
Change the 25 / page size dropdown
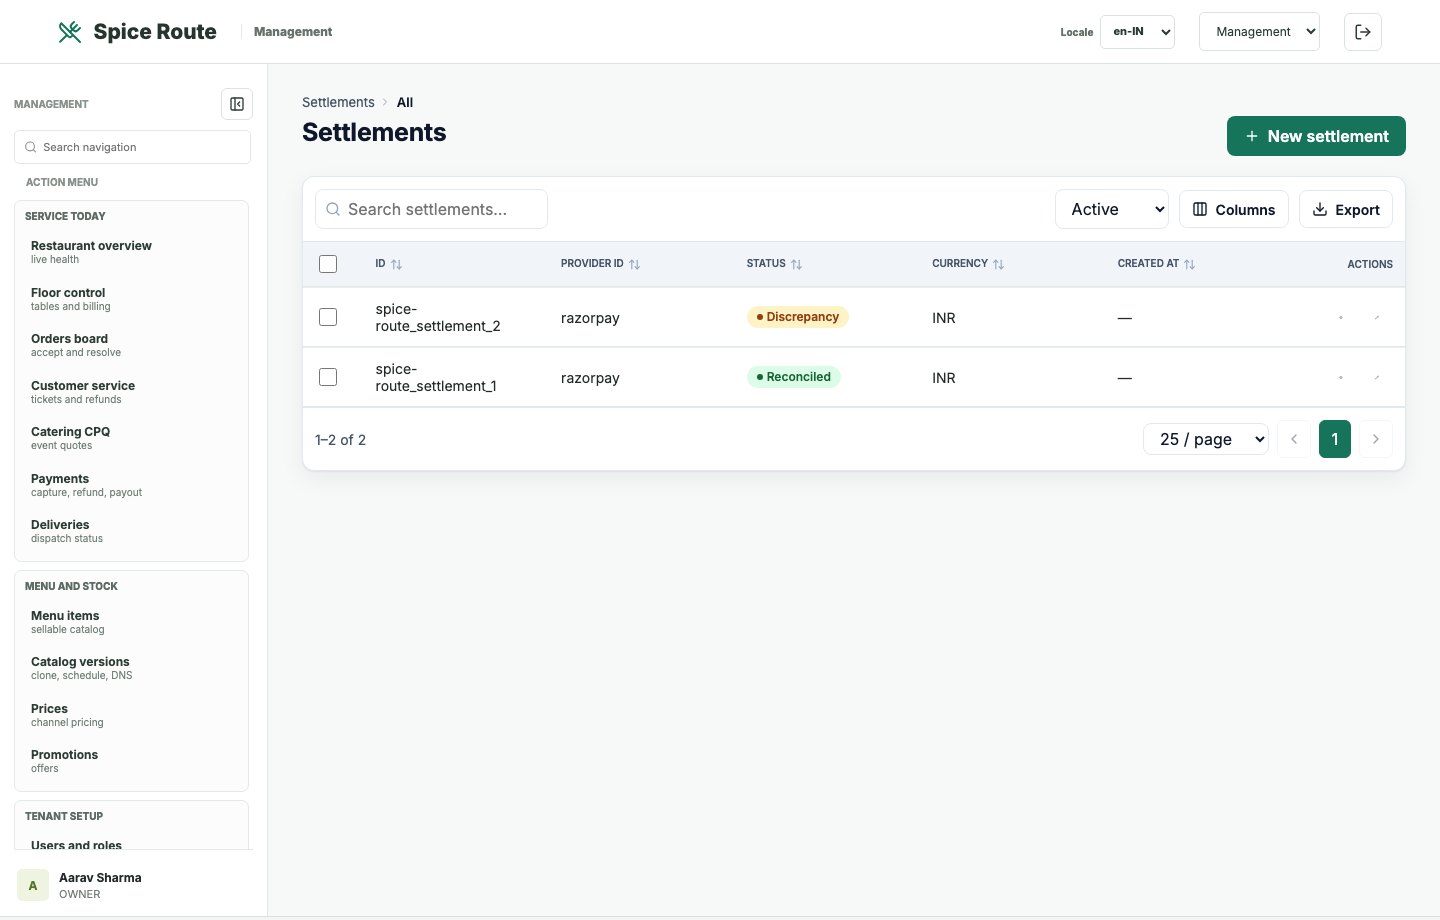pyautogui.click(x=1206, y=439)
